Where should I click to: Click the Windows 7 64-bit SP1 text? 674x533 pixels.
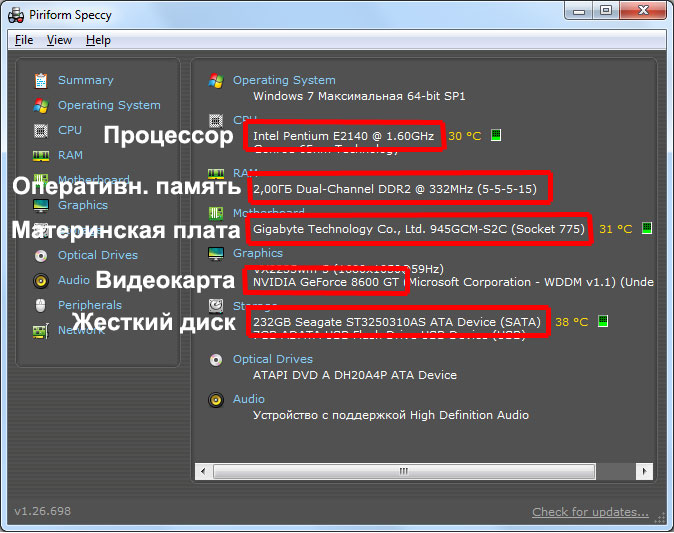359,96
